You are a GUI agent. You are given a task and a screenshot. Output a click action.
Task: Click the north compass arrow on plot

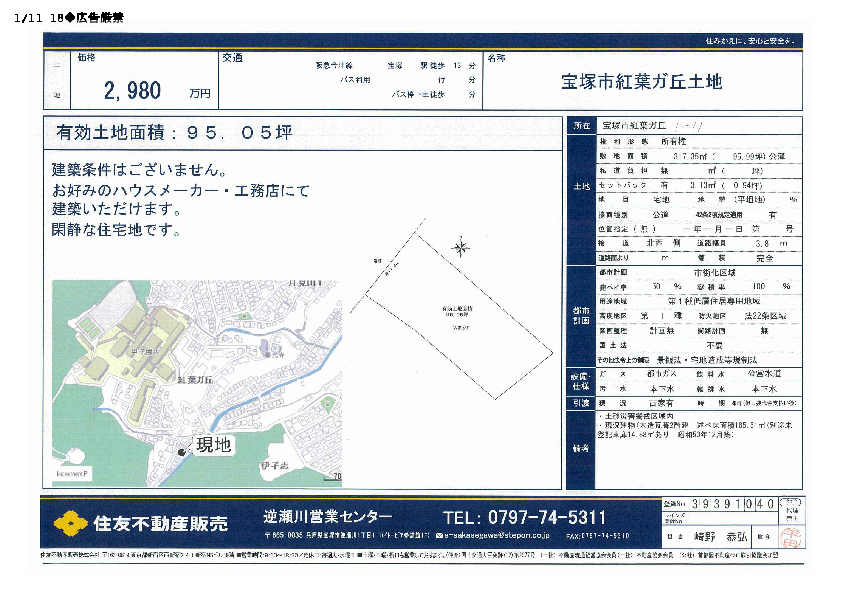(461, 245)
